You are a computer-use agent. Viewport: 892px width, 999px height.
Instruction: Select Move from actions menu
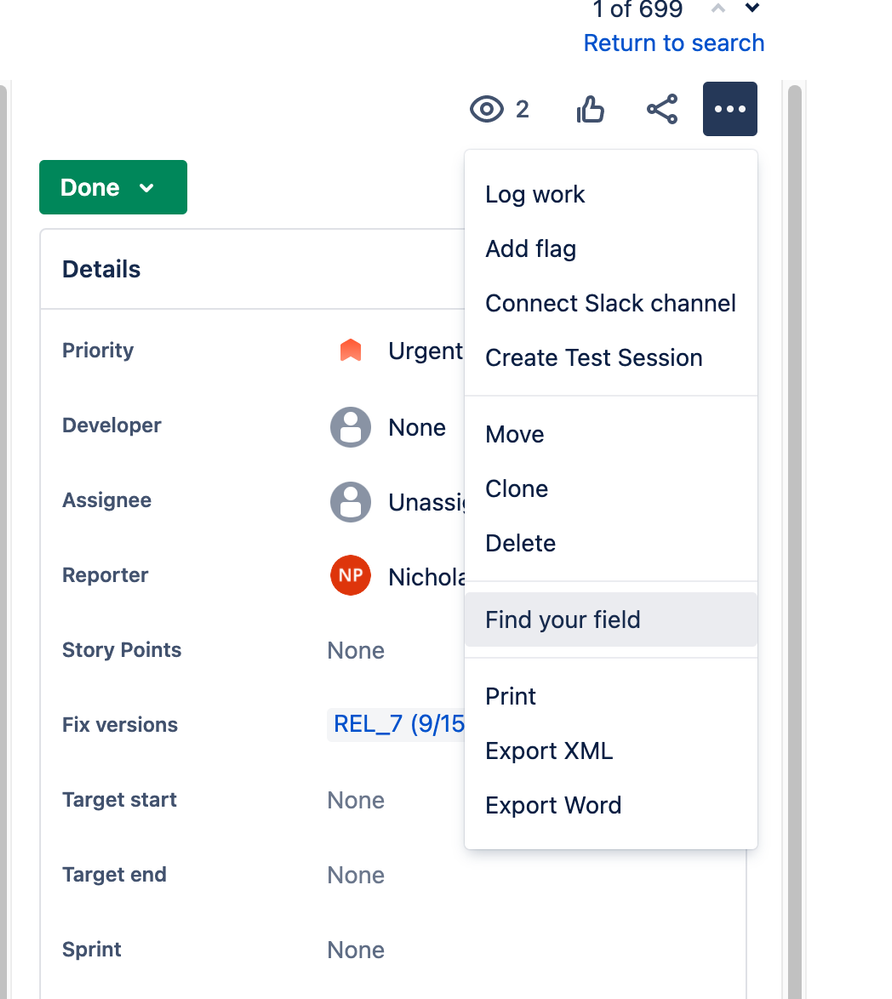click(x=611, y=435)
